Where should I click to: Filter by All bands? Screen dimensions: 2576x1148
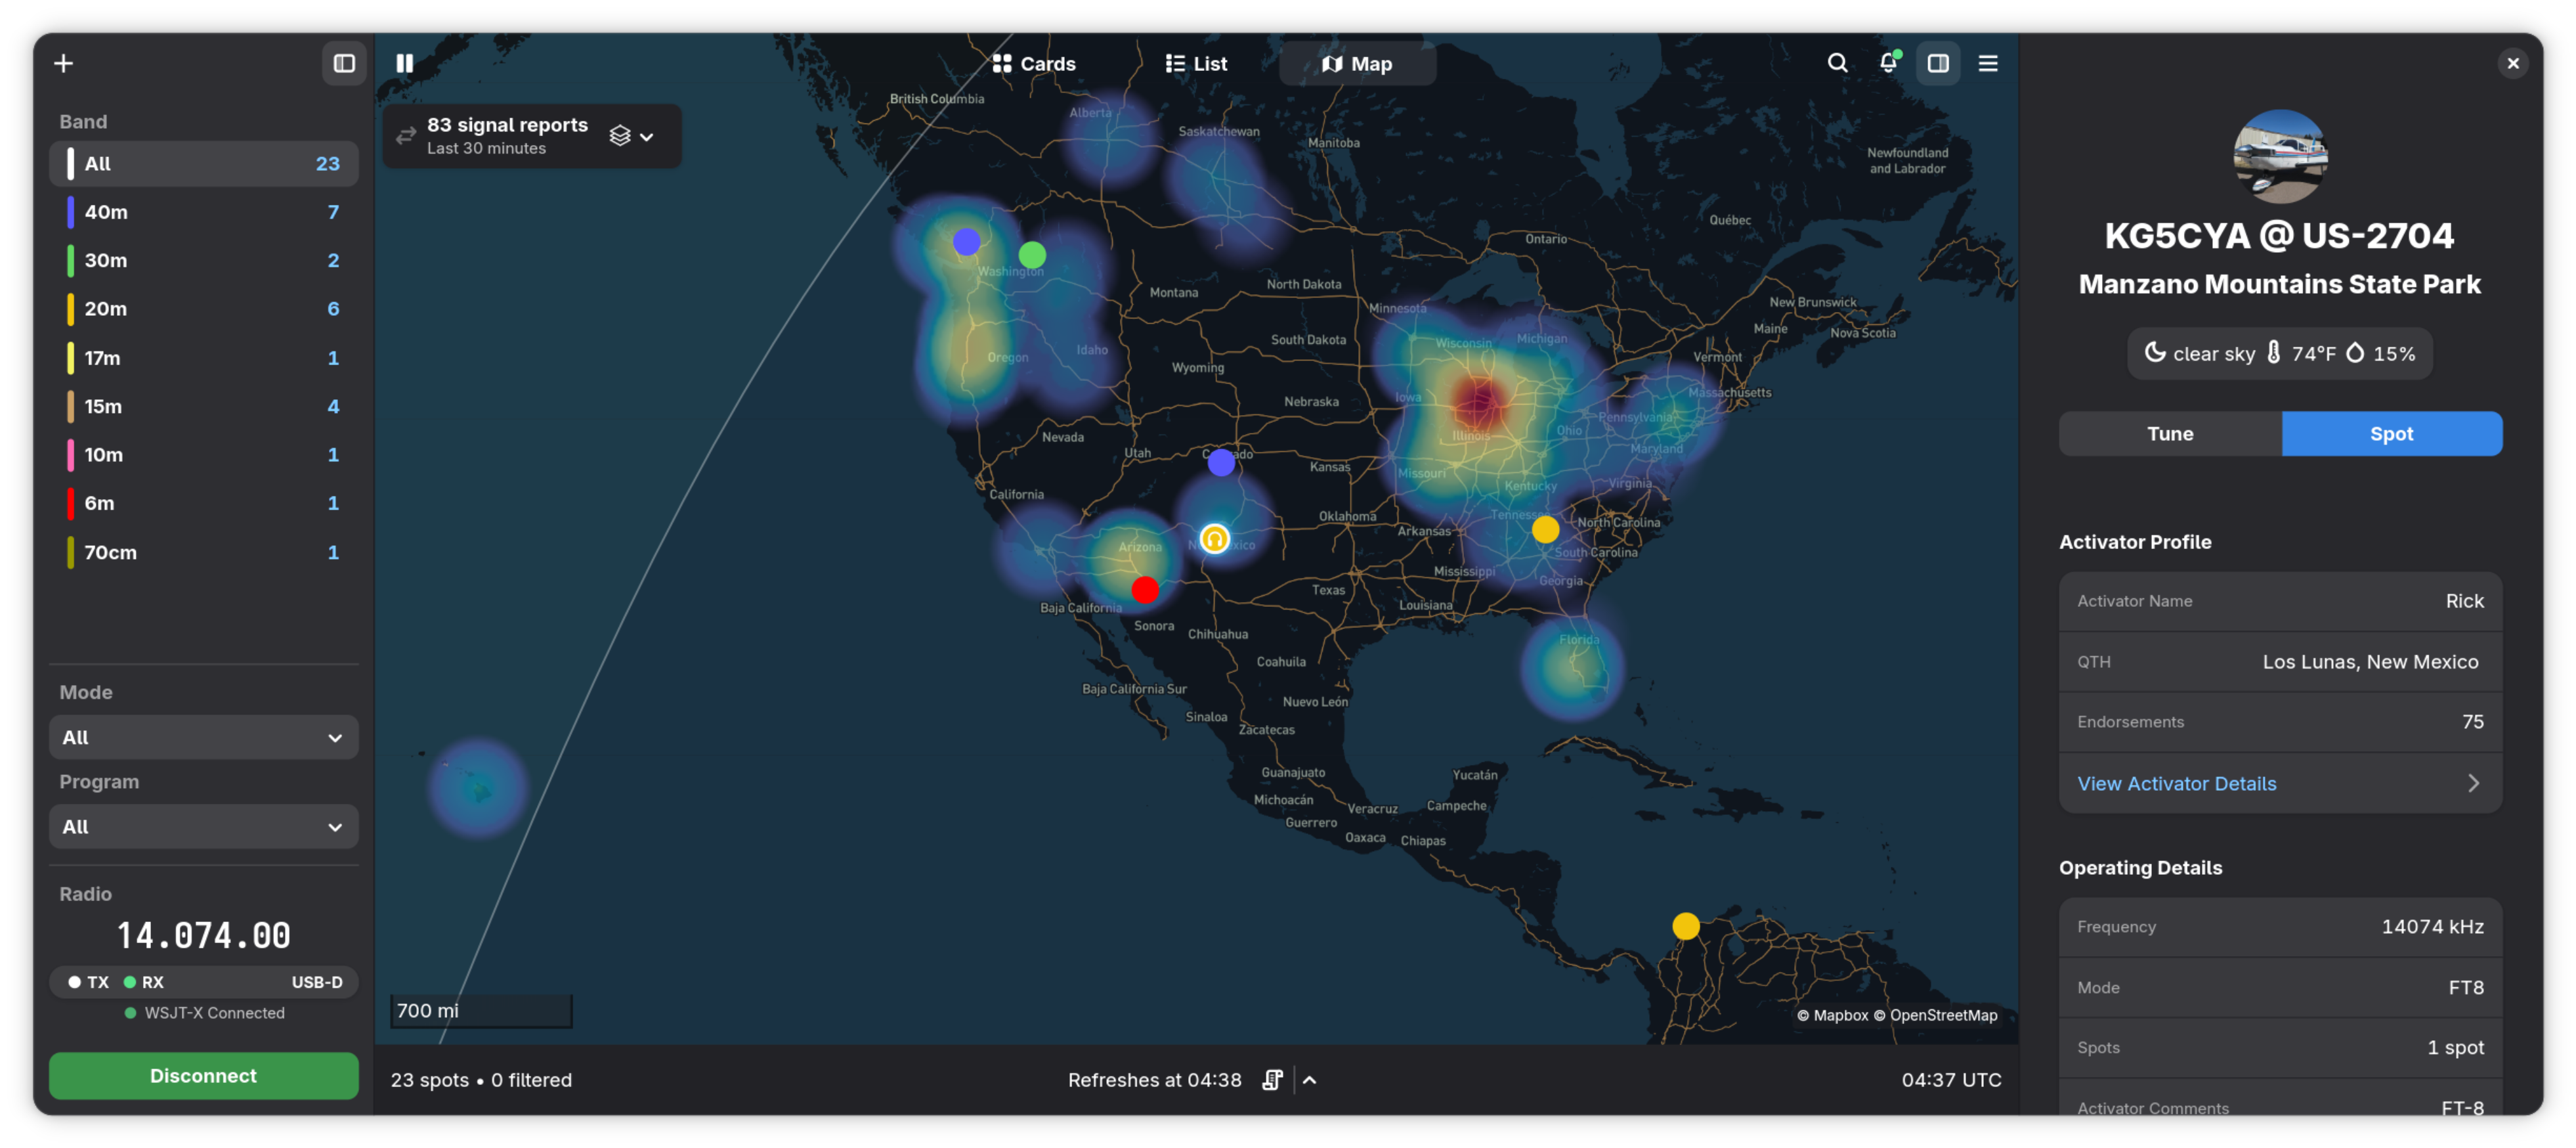[204, 164]
